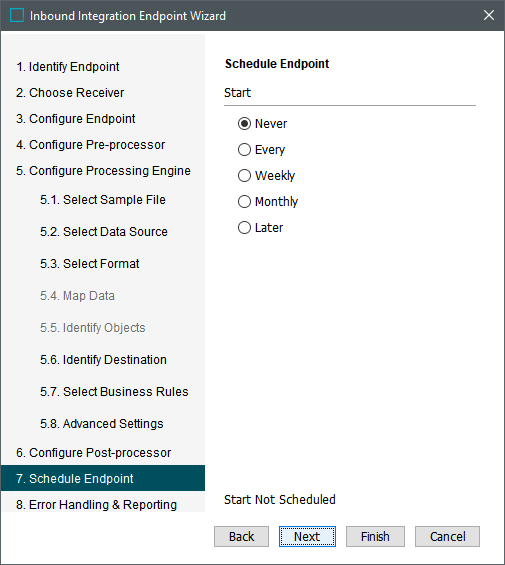Open 5.6 Identify Destination substep
This screenshot has height=565, width=505.
103,360
